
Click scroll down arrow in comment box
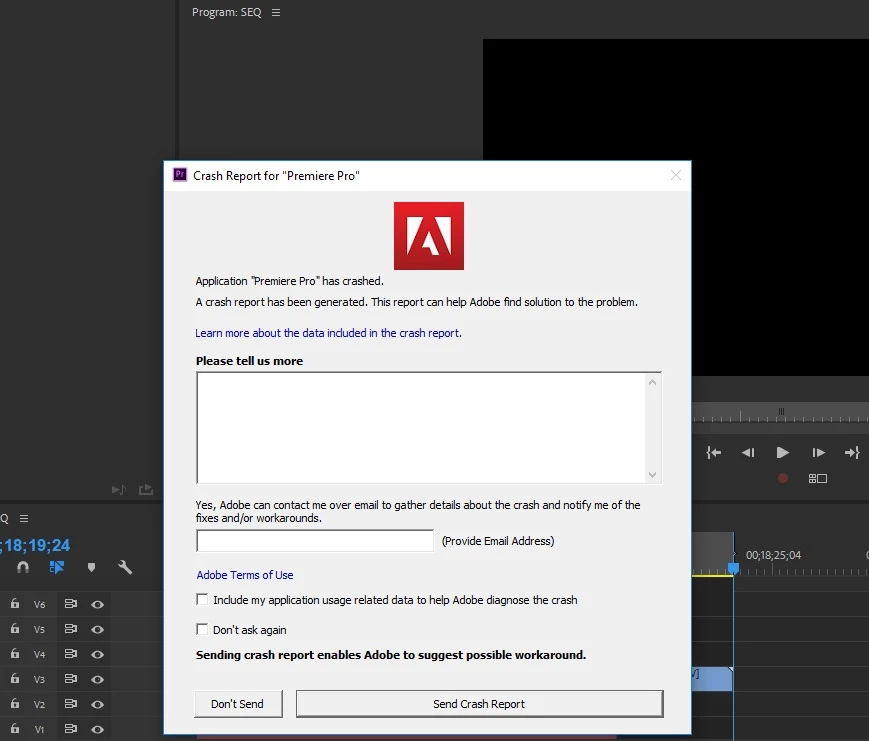[652, 474]
